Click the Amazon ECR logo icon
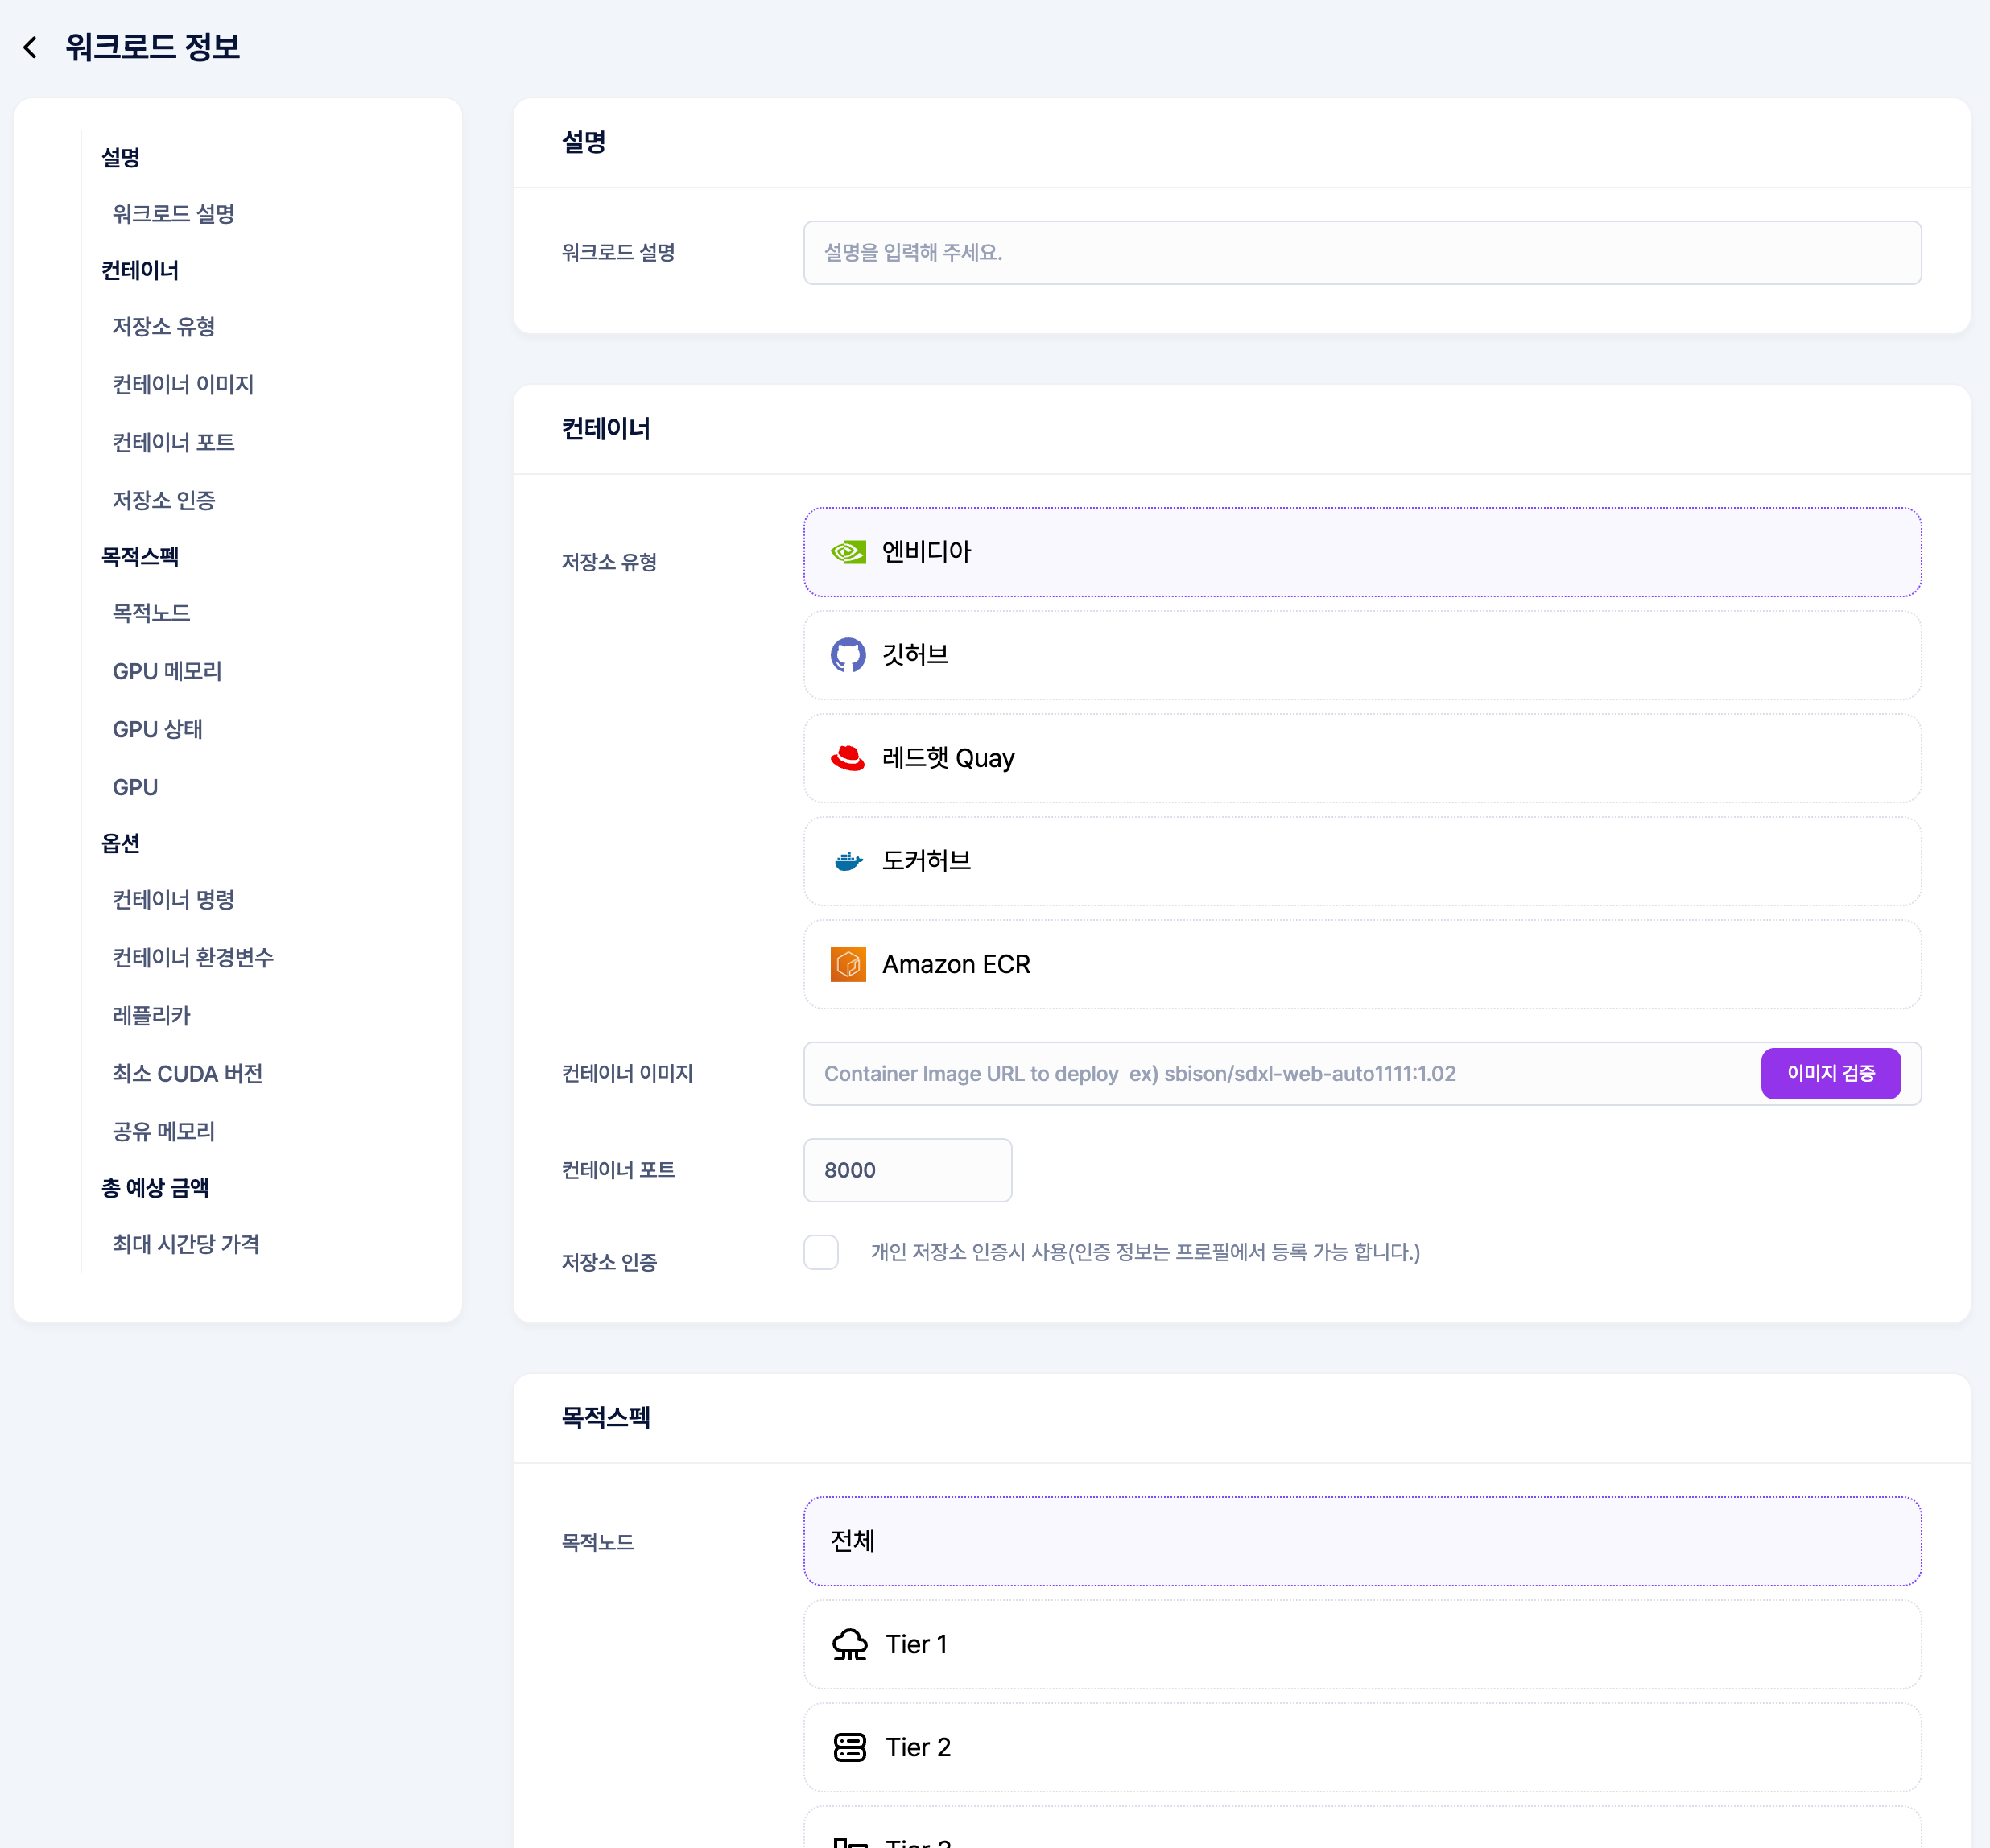Image resolution: width=1990 pixels, height=1848 pixels. [848, 964]
